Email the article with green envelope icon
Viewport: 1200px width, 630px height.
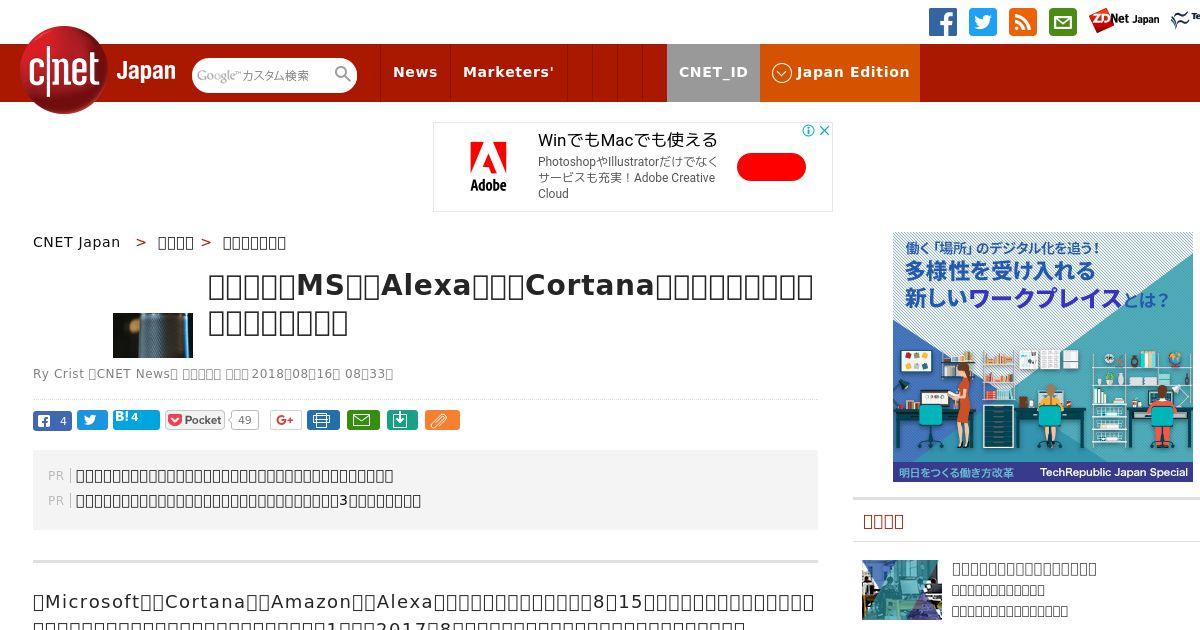(x=363, y=420)
